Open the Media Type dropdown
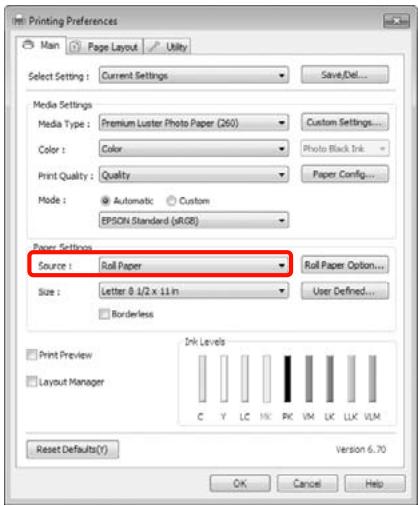 point(194,123)
